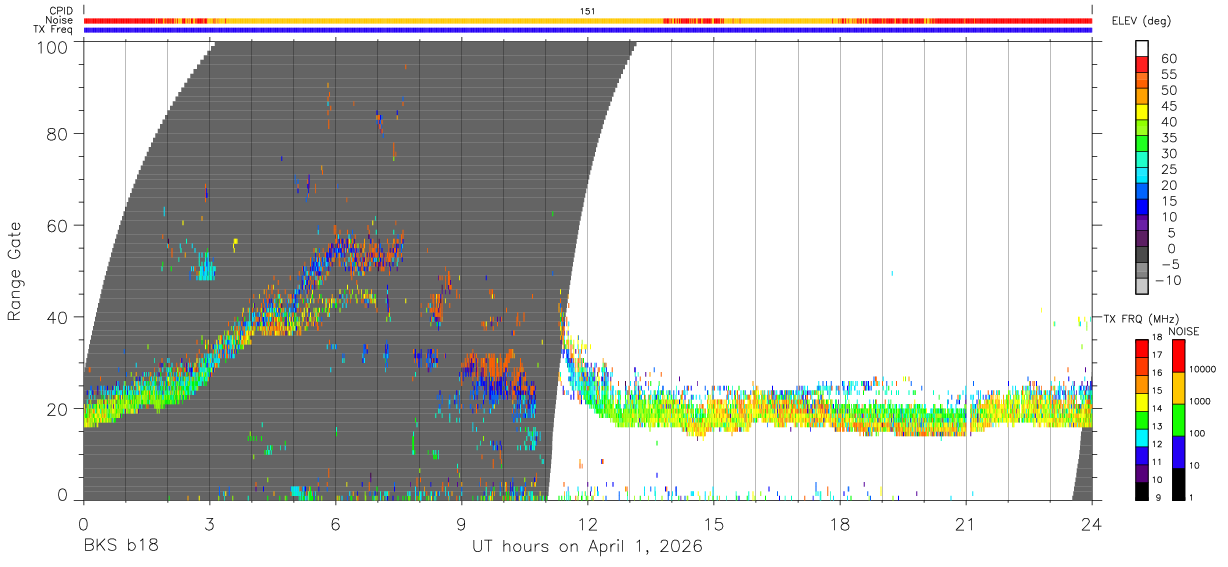Click the 'ELEV (deg)' colorbar title
Image resolution: width=1228 pixels, height=567 pixels.
1141,20
